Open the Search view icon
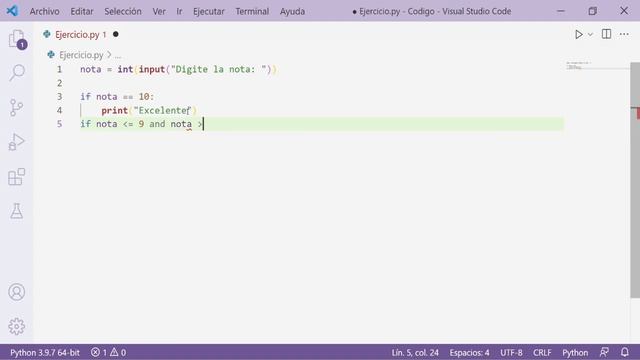640x360 pixels. (x=17, y=73)
